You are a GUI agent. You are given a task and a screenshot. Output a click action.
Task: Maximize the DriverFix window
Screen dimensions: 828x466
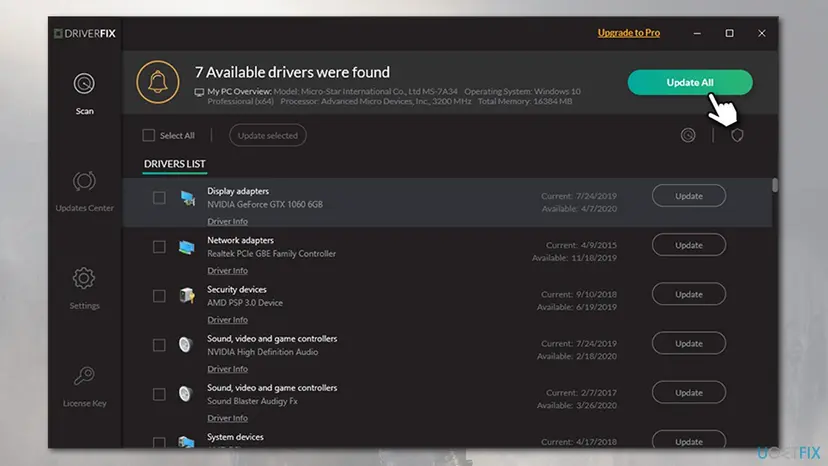pos(729,33)
